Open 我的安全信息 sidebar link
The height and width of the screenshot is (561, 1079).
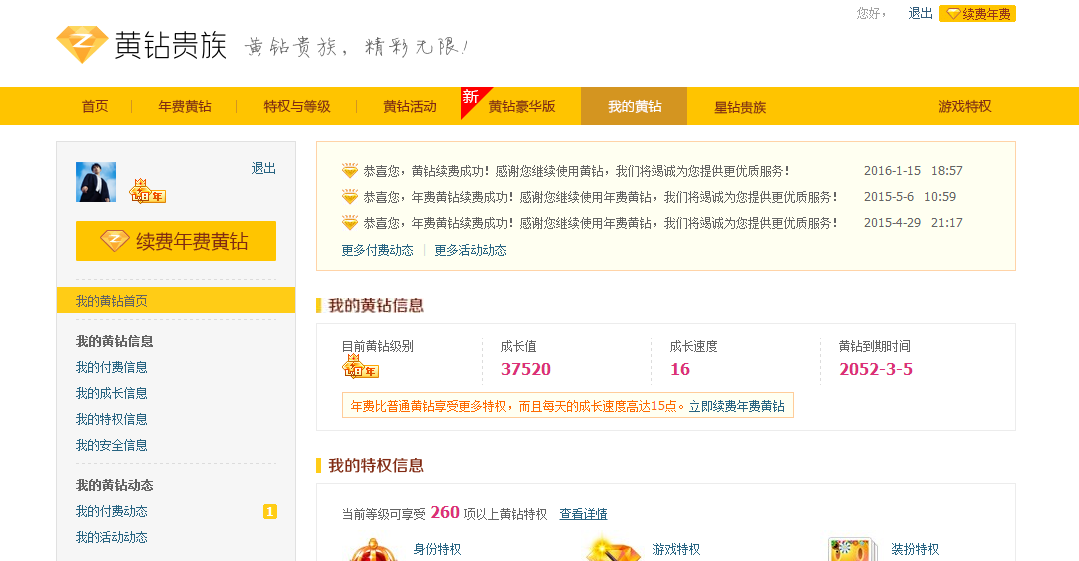pyautogui.click(x=111, y=445)
